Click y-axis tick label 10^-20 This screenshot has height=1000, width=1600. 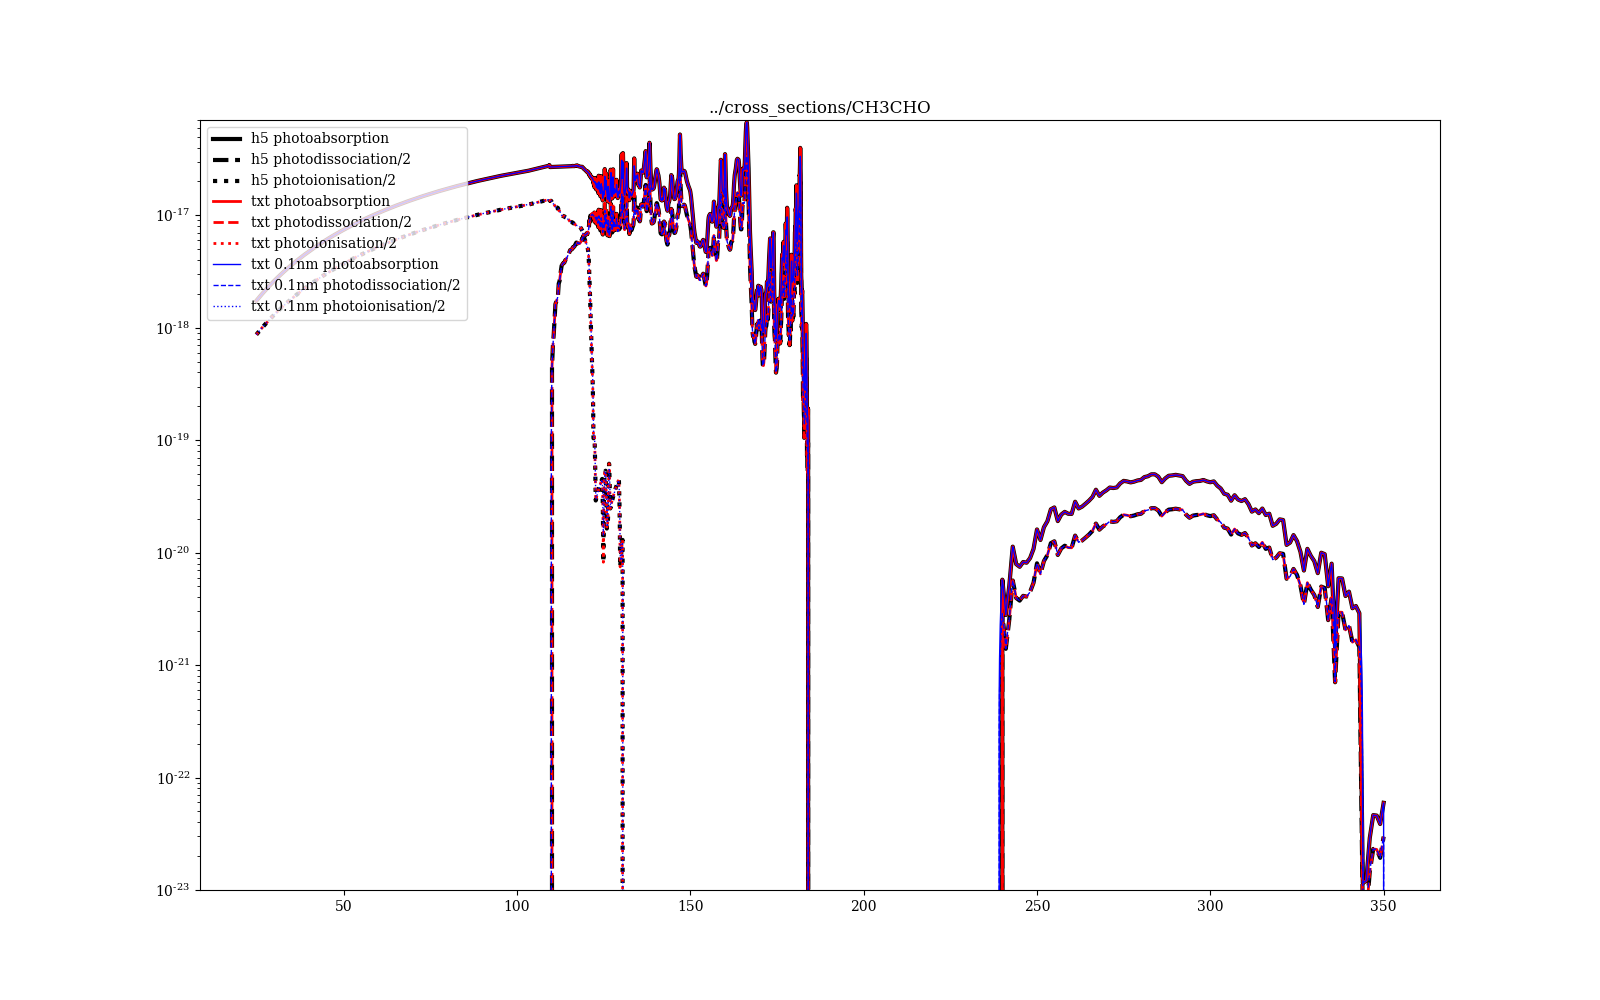pyautogui.click(x=174, y=552)
